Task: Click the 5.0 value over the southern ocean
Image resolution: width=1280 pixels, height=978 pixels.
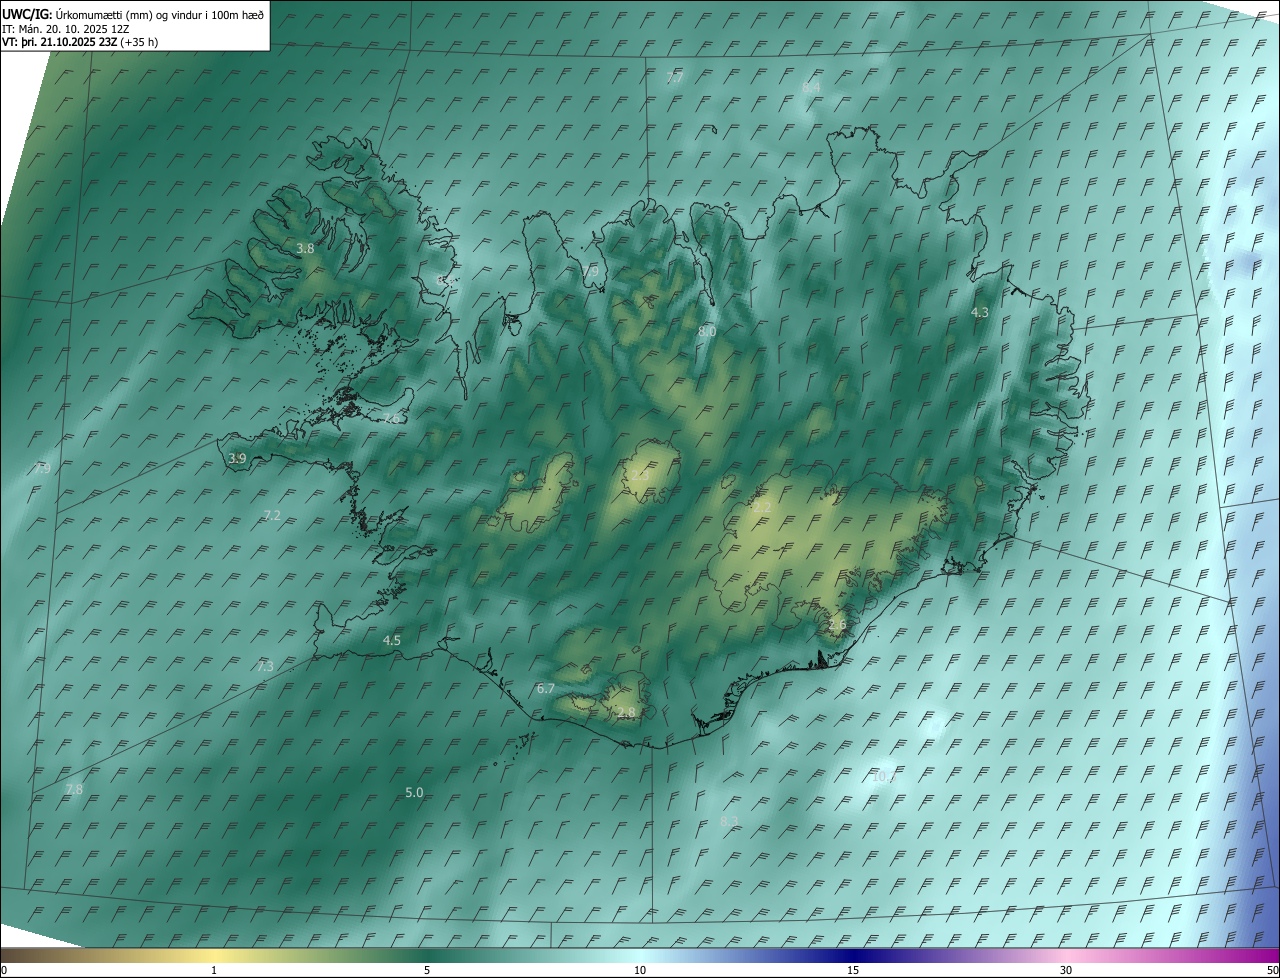Action: coord(414,792)
